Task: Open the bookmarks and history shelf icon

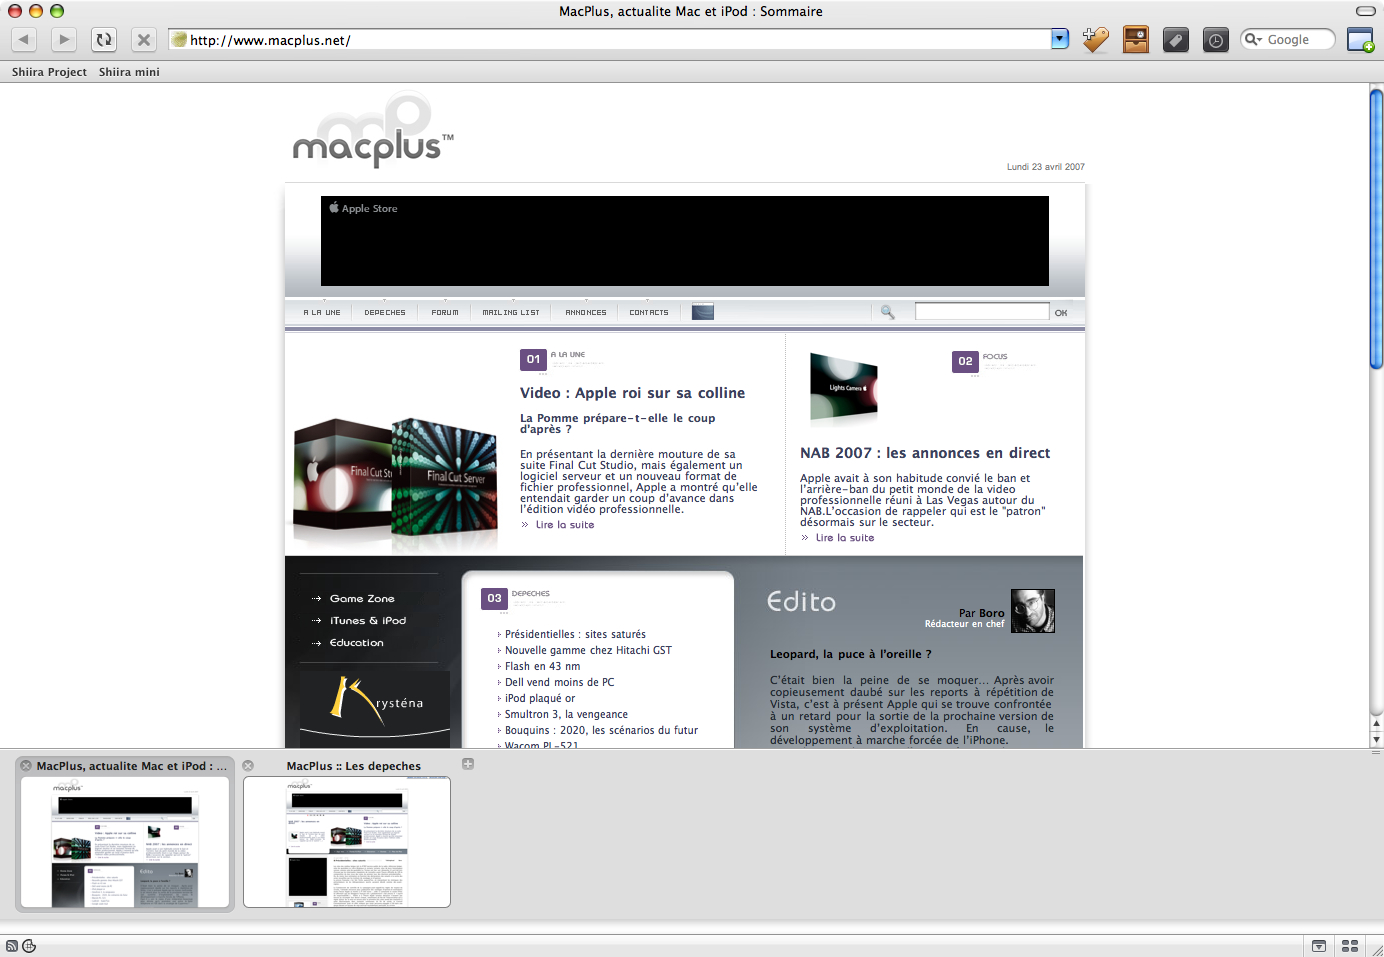Action: 1136,40
